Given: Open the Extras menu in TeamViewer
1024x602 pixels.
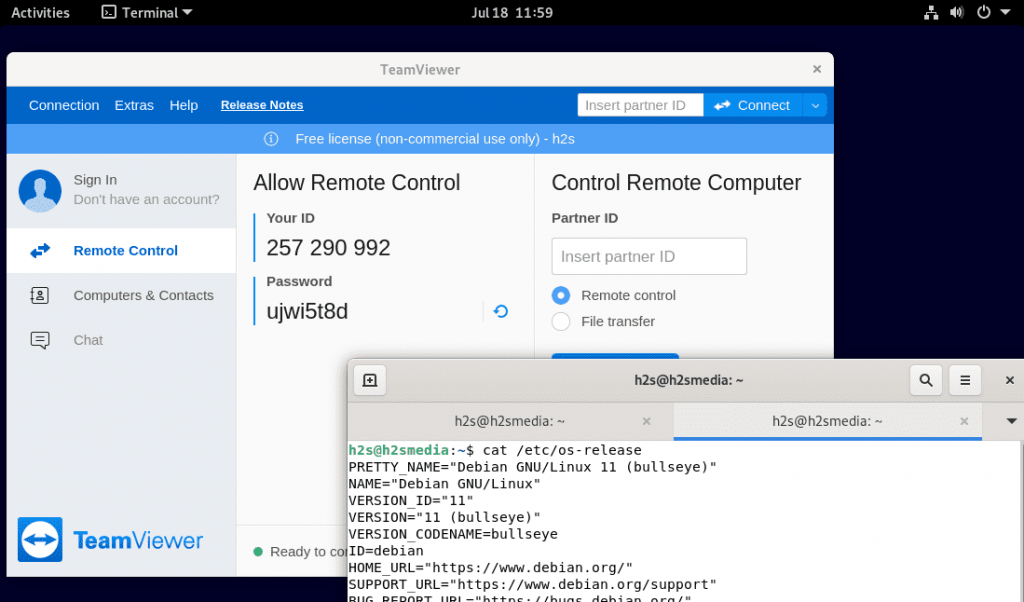Looking at the screenshot, I should pos(133,104).
